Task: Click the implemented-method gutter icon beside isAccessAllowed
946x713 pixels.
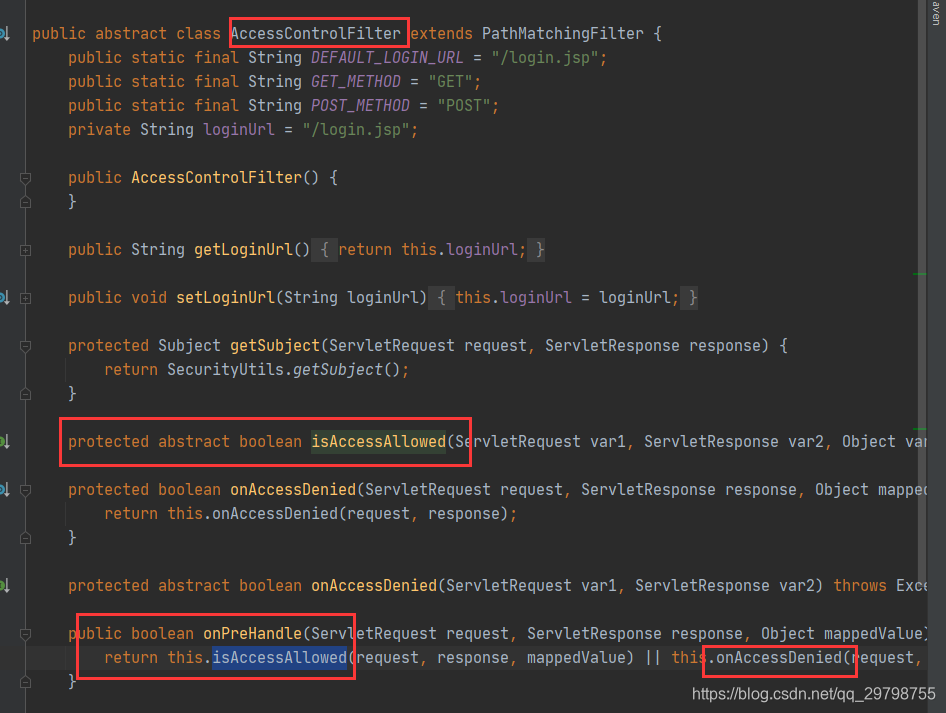Action: point(5,442)
